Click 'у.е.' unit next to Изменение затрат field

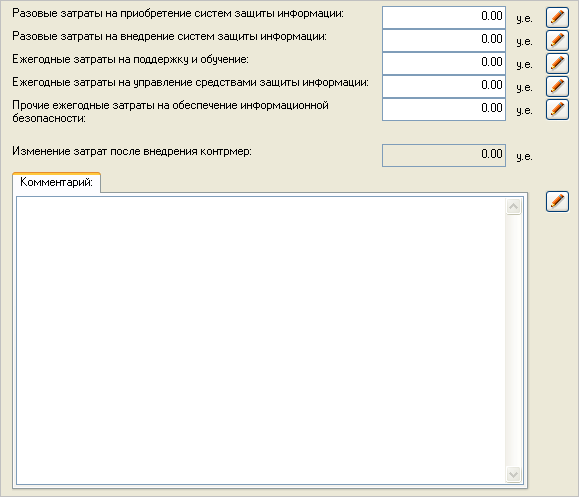click(524, 157)
